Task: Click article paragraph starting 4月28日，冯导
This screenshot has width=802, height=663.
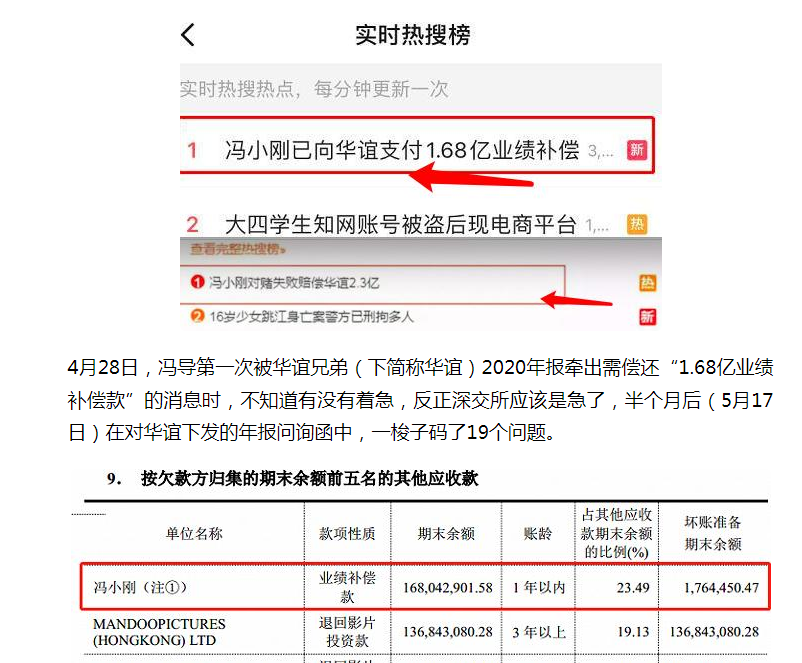Action: point(420,400)
